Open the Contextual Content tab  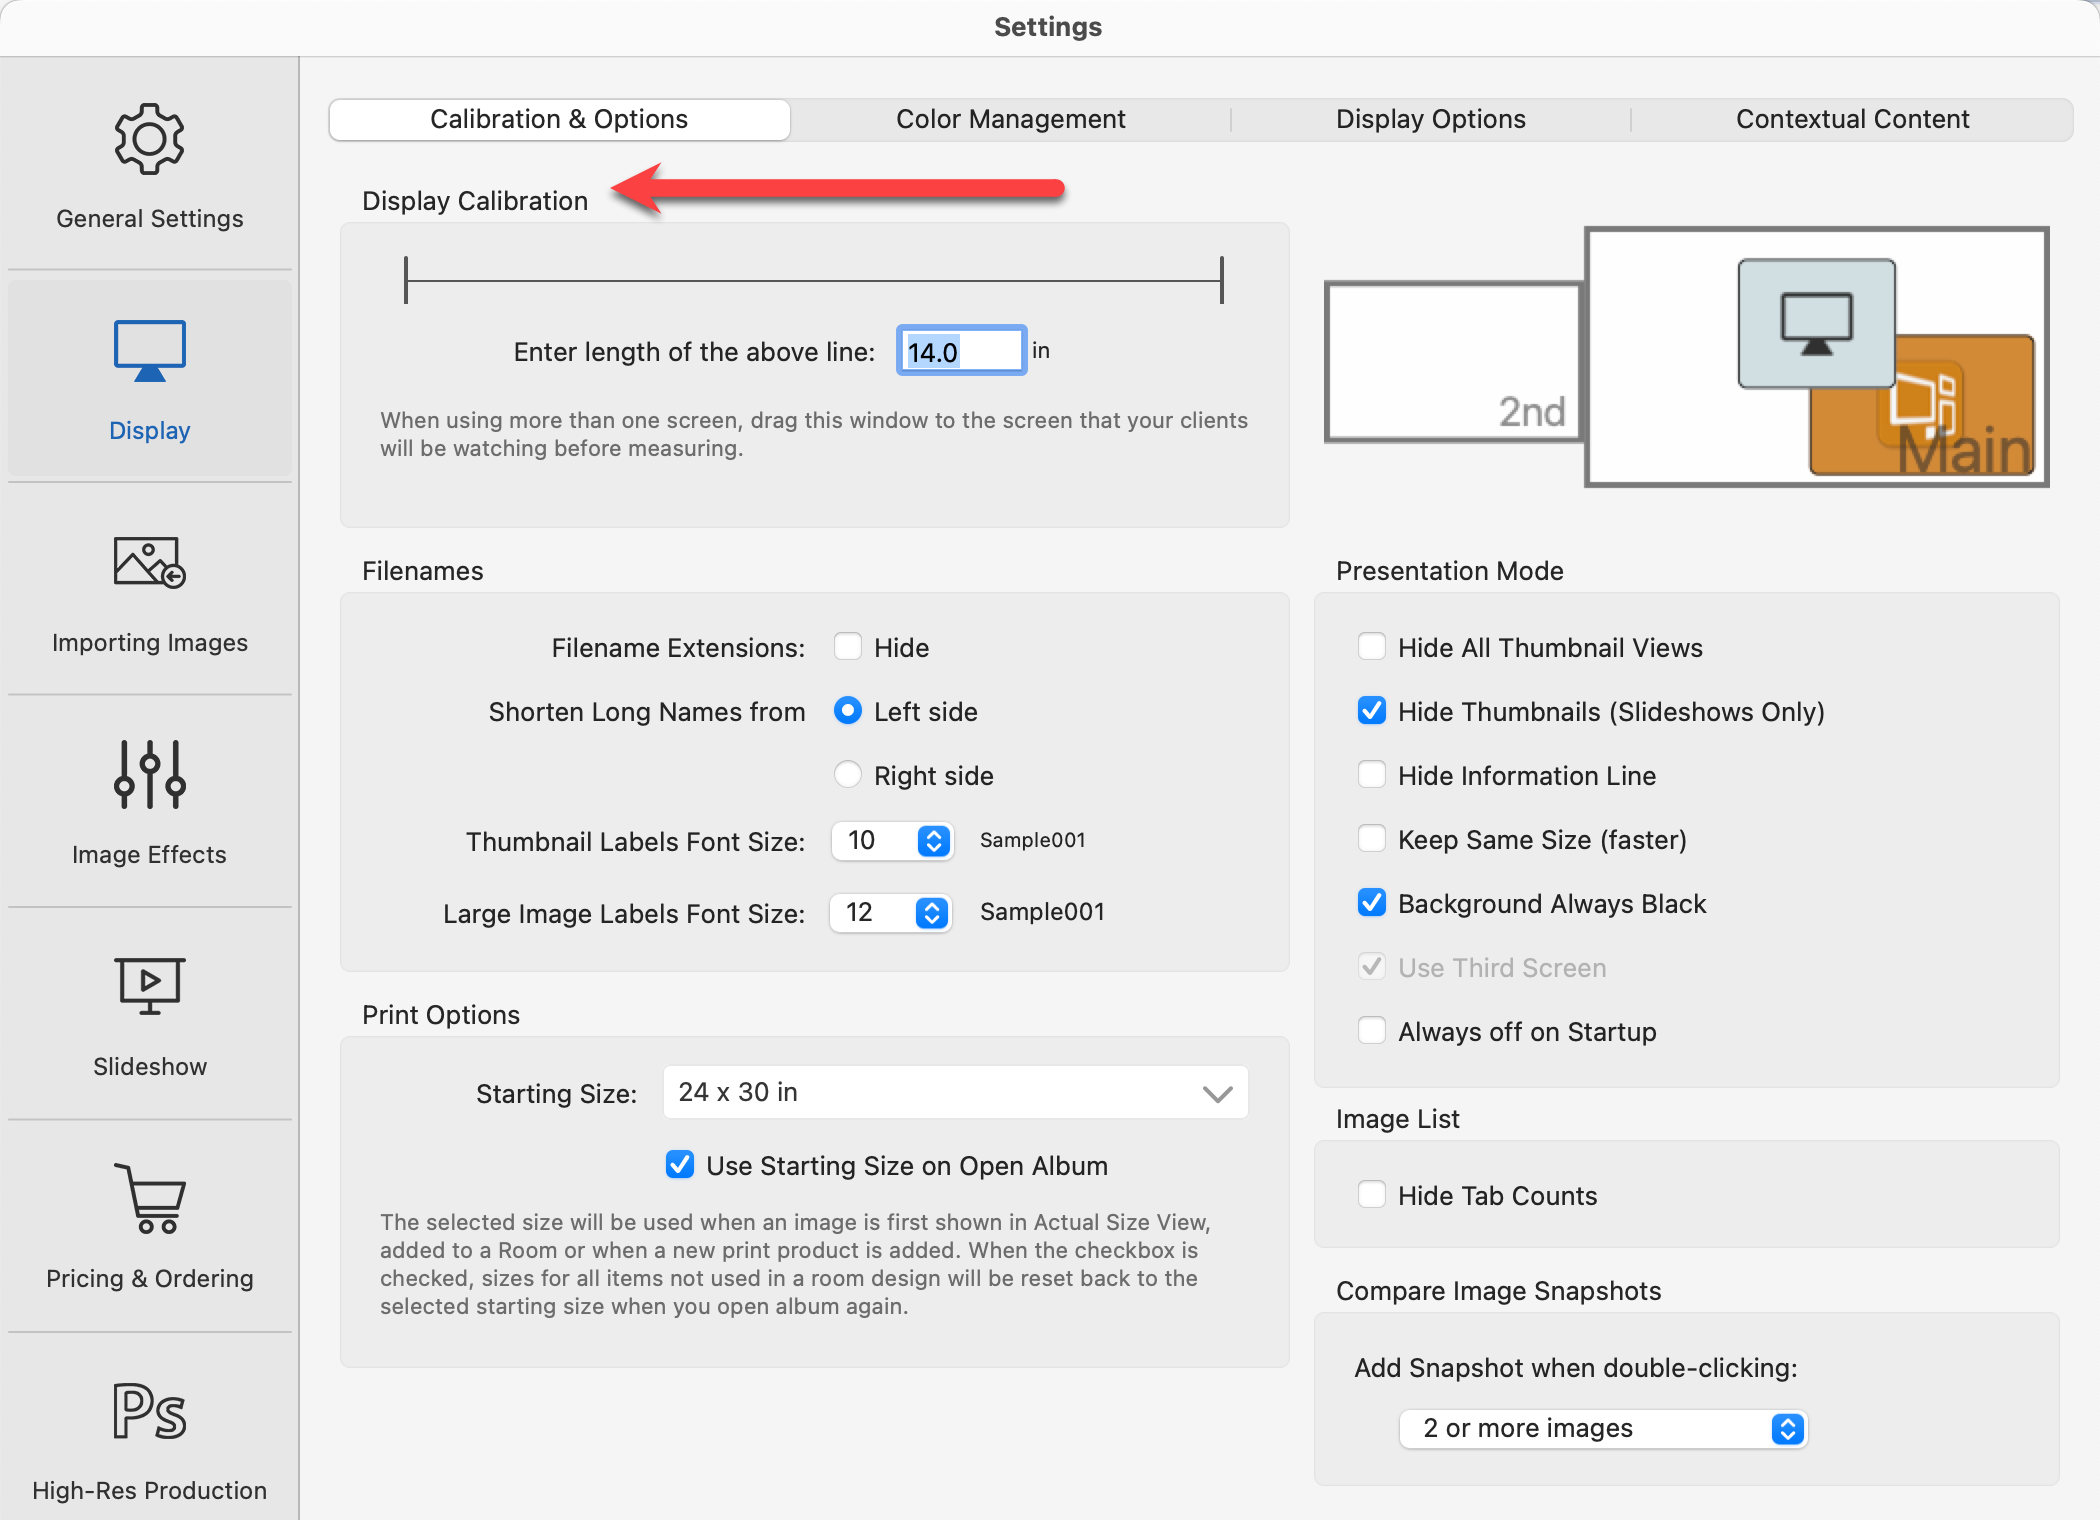[1852, 119]
